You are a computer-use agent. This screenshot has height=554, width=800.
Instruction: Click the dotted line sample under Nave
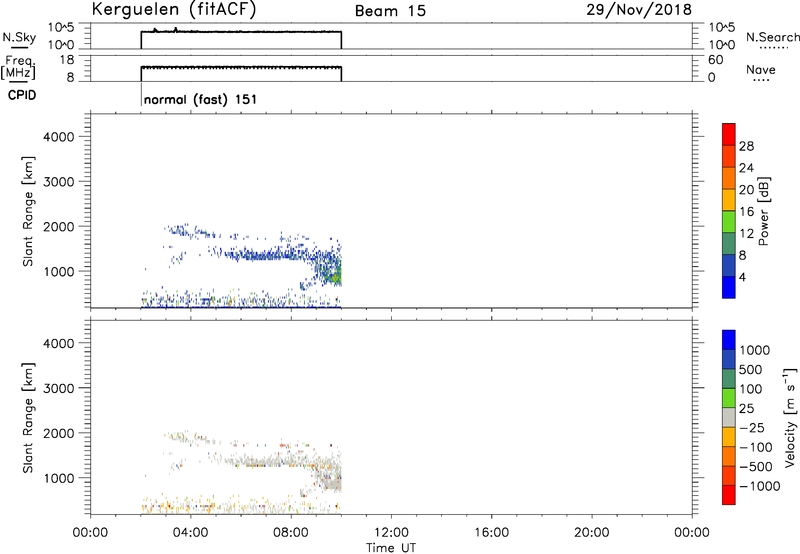(x=761, y=80)
